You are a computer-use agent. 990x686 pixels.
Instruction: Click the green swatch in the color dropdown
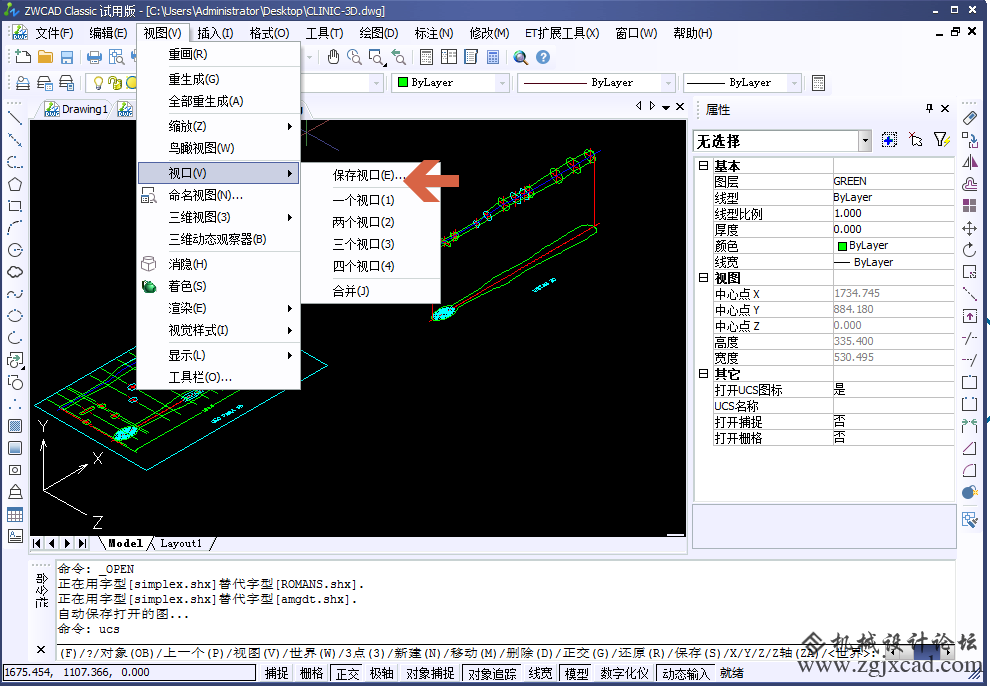click(x=403, y=83)
